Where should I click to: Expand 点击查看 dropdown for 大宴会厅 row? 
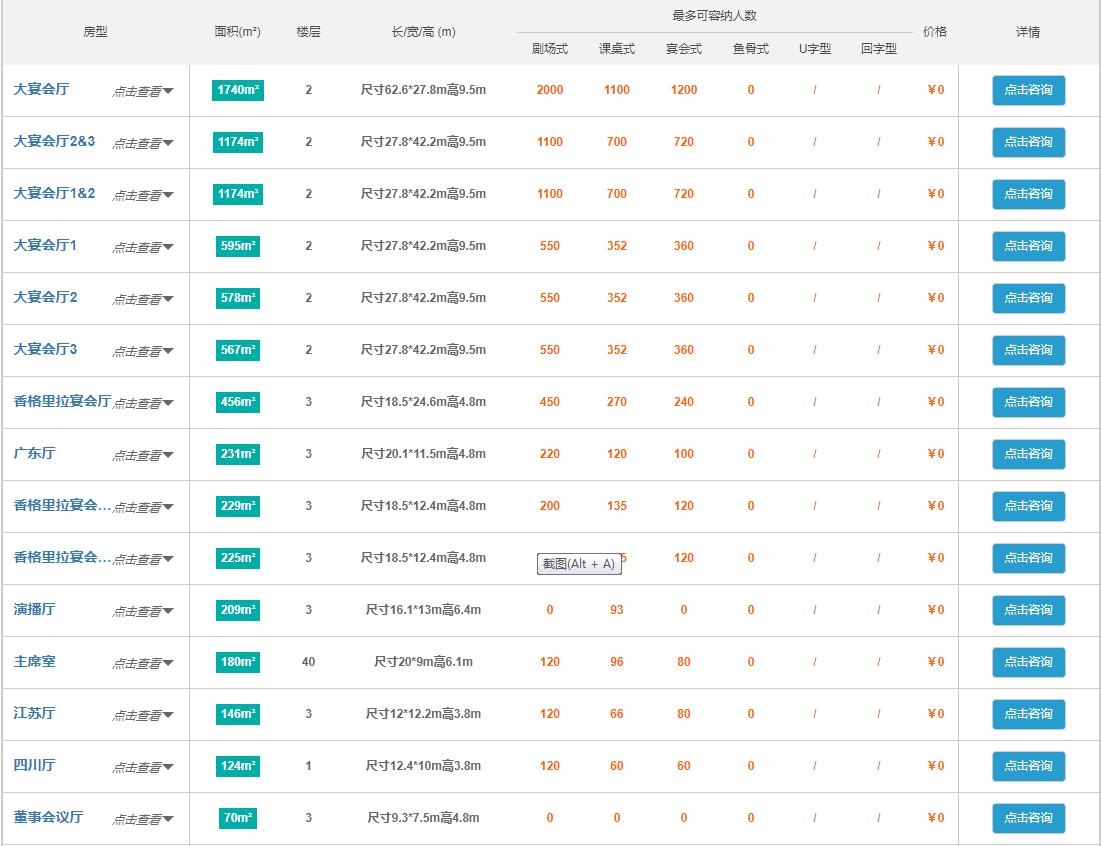pyautogui.click(x=142, y=91)
